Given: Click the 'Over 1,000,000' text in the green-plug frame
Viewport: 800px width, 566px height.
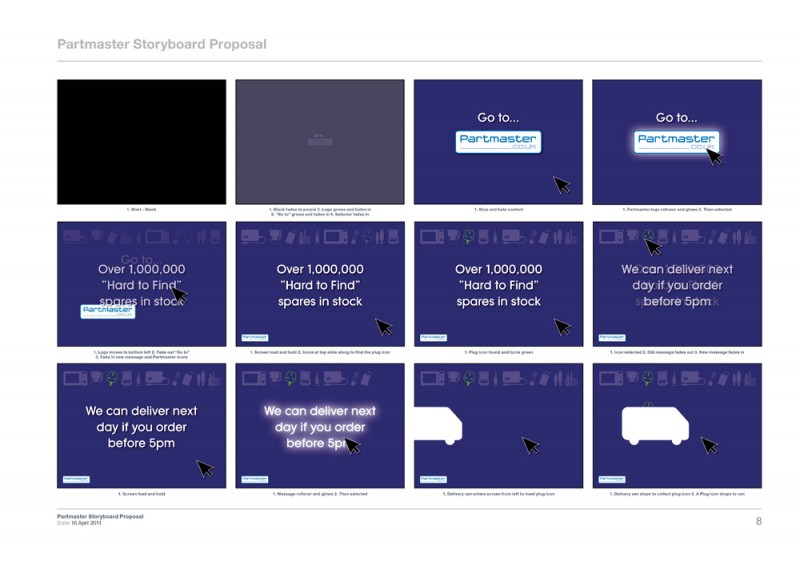Looking at the screenshot, I should 498,269.
